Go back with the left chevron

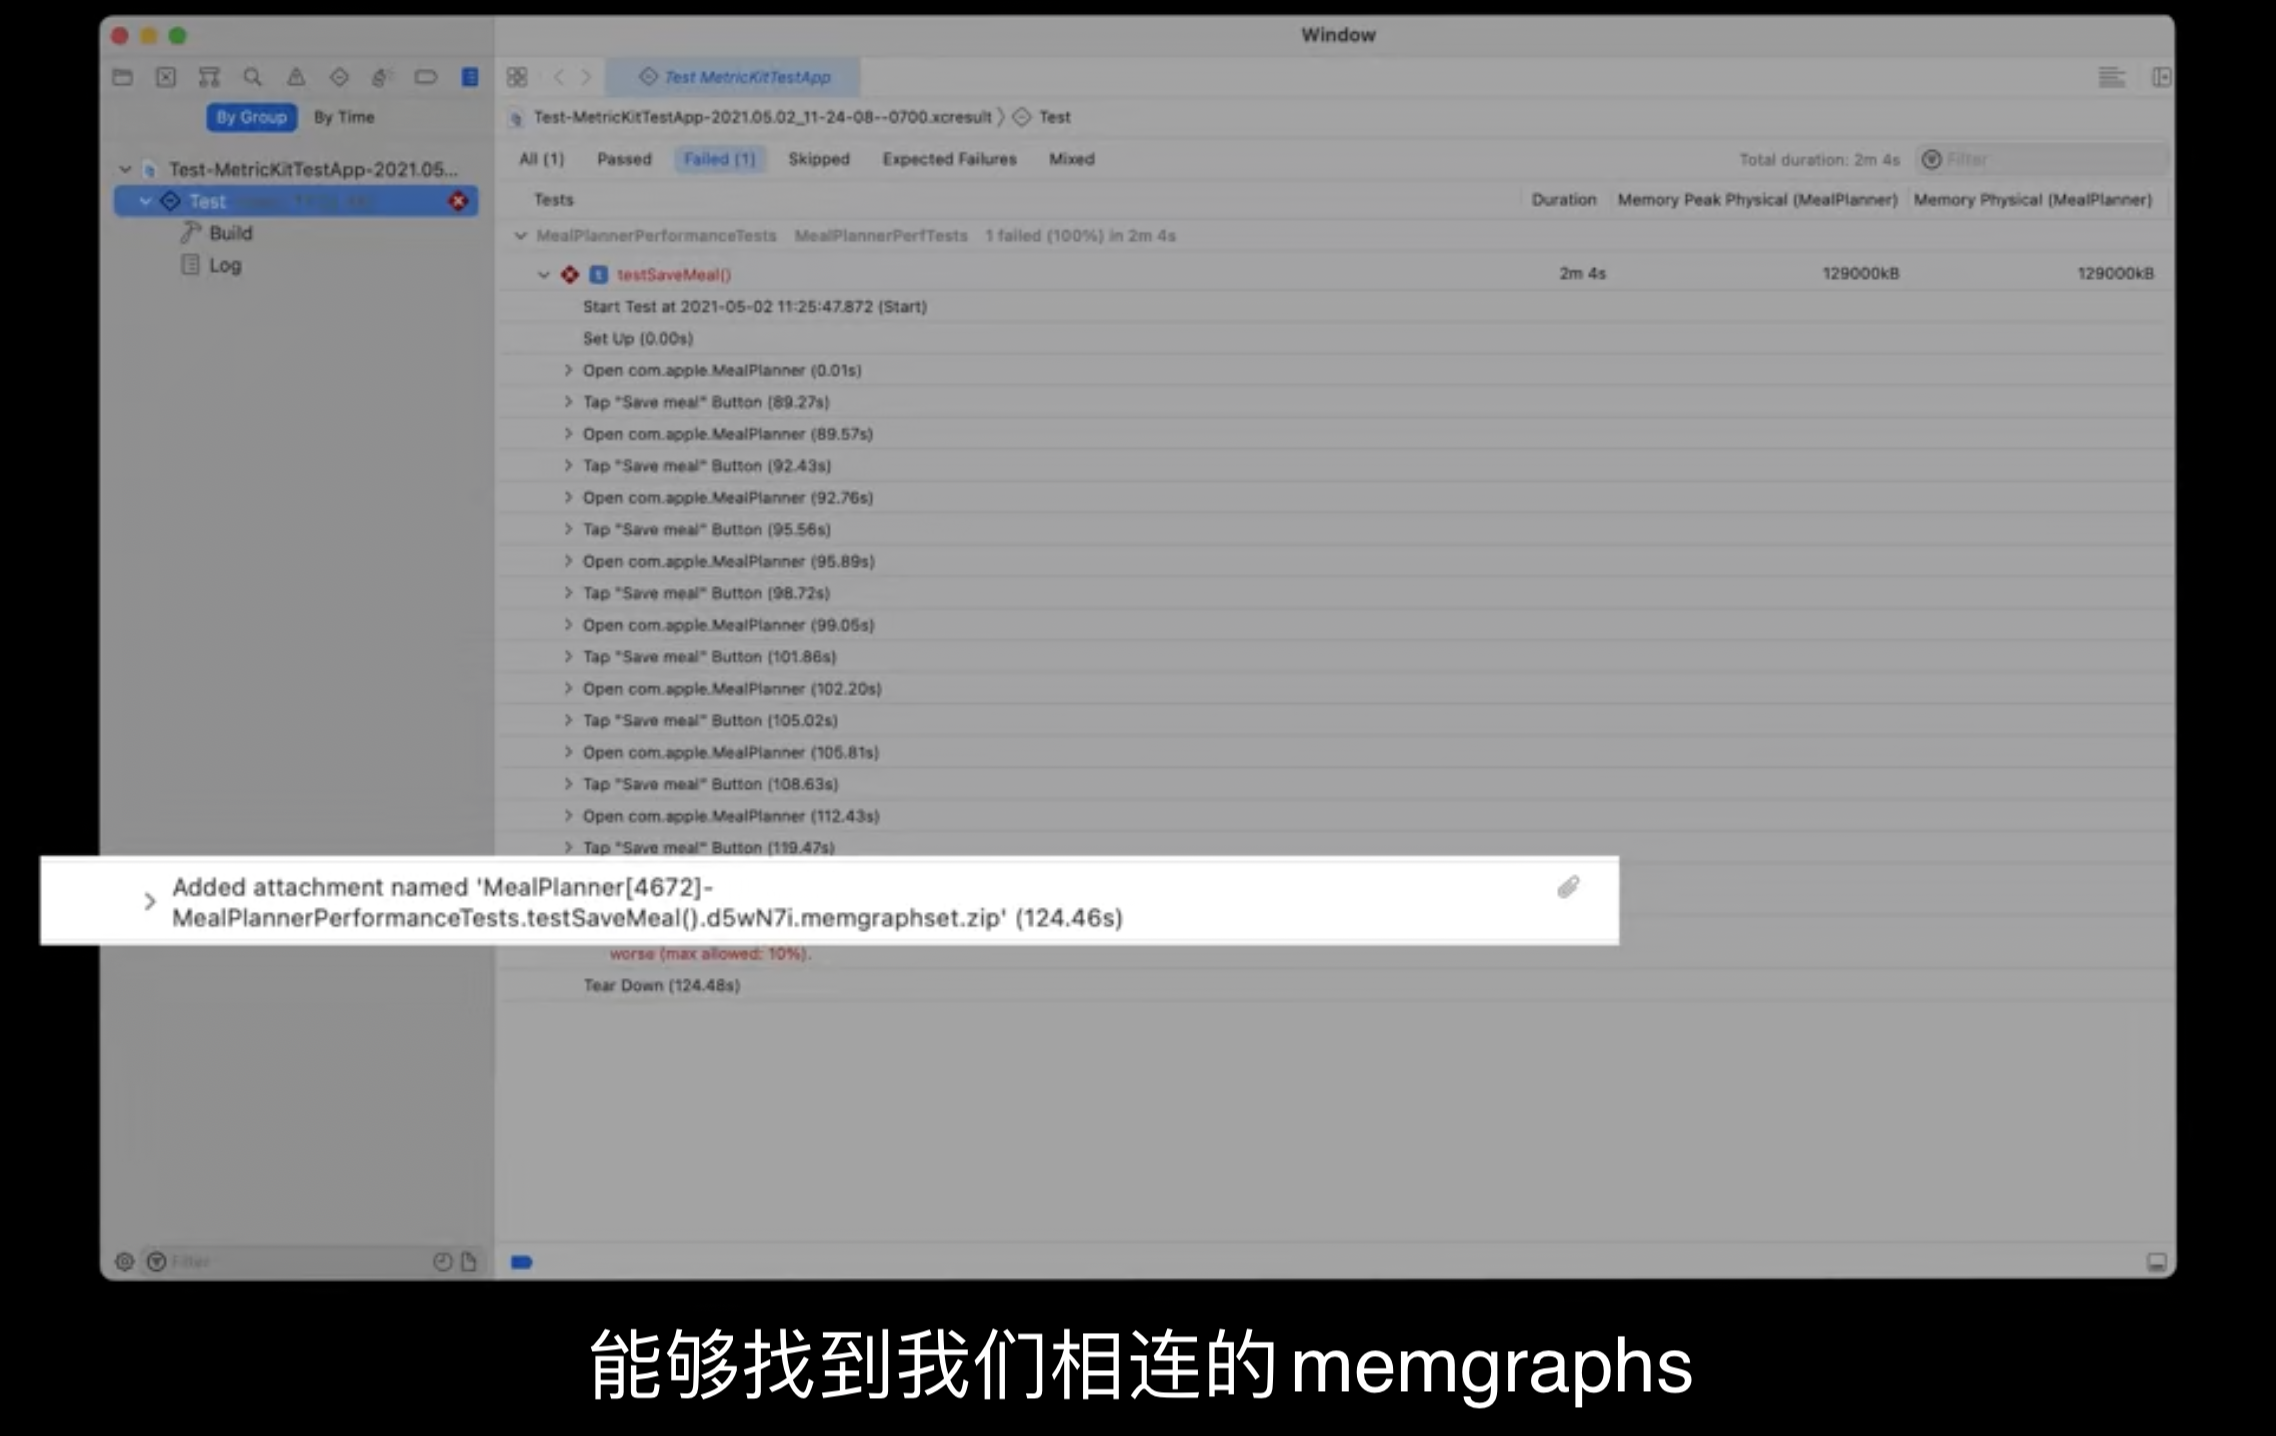click(559, 77)
